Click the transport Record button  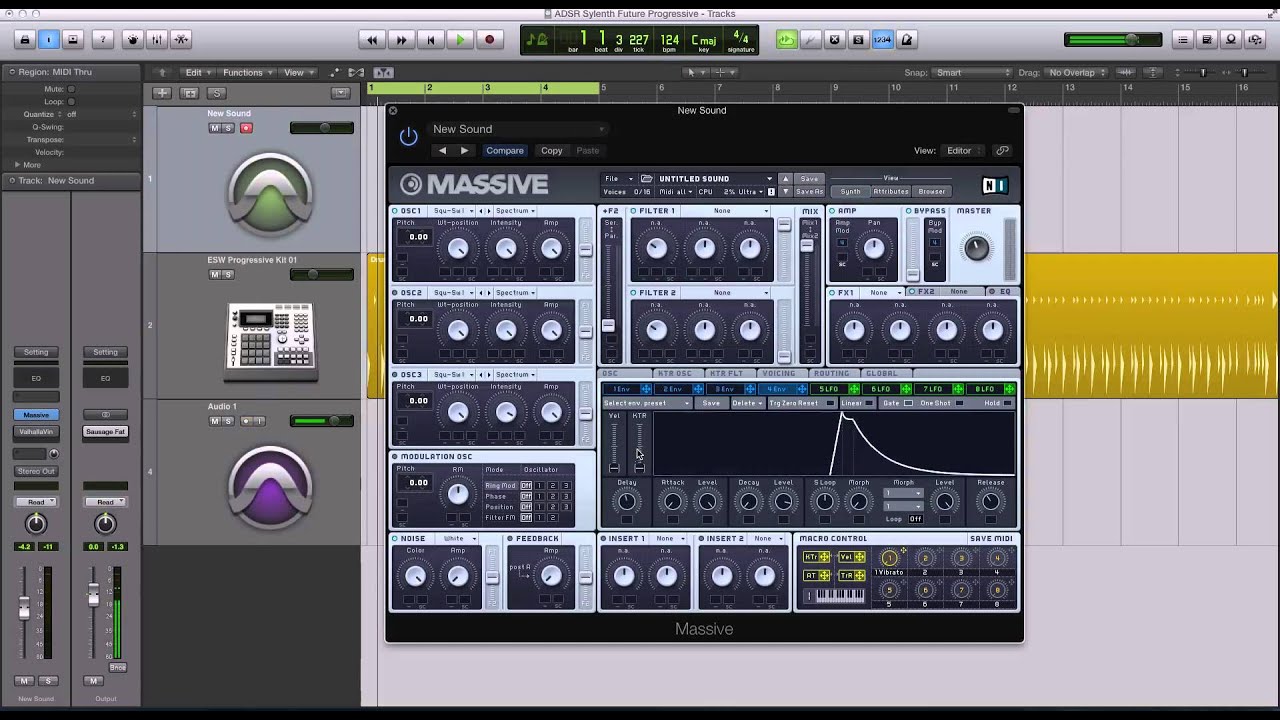tap(489, 40)
